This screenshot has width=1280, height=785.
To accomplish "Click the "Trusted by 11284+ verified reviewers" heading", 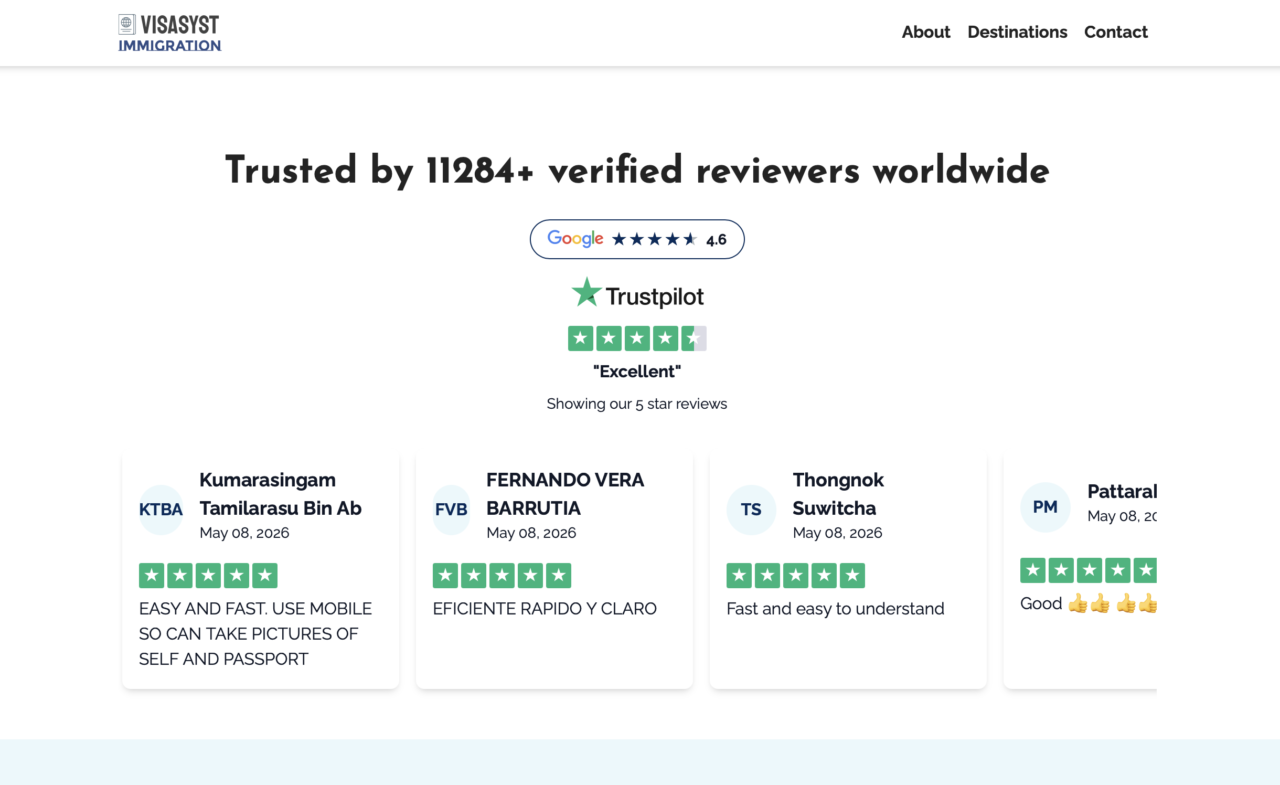I will (x=637, y=171).
